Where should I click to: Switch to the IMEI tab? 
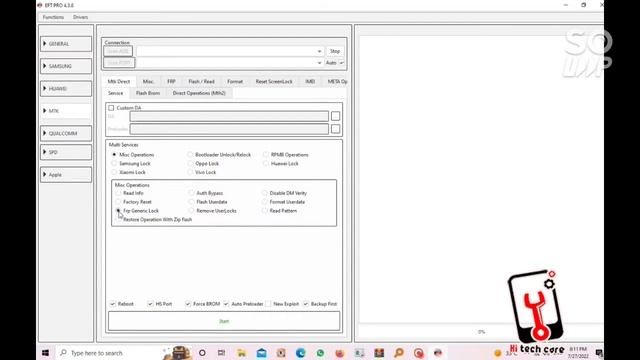(310, 82)
